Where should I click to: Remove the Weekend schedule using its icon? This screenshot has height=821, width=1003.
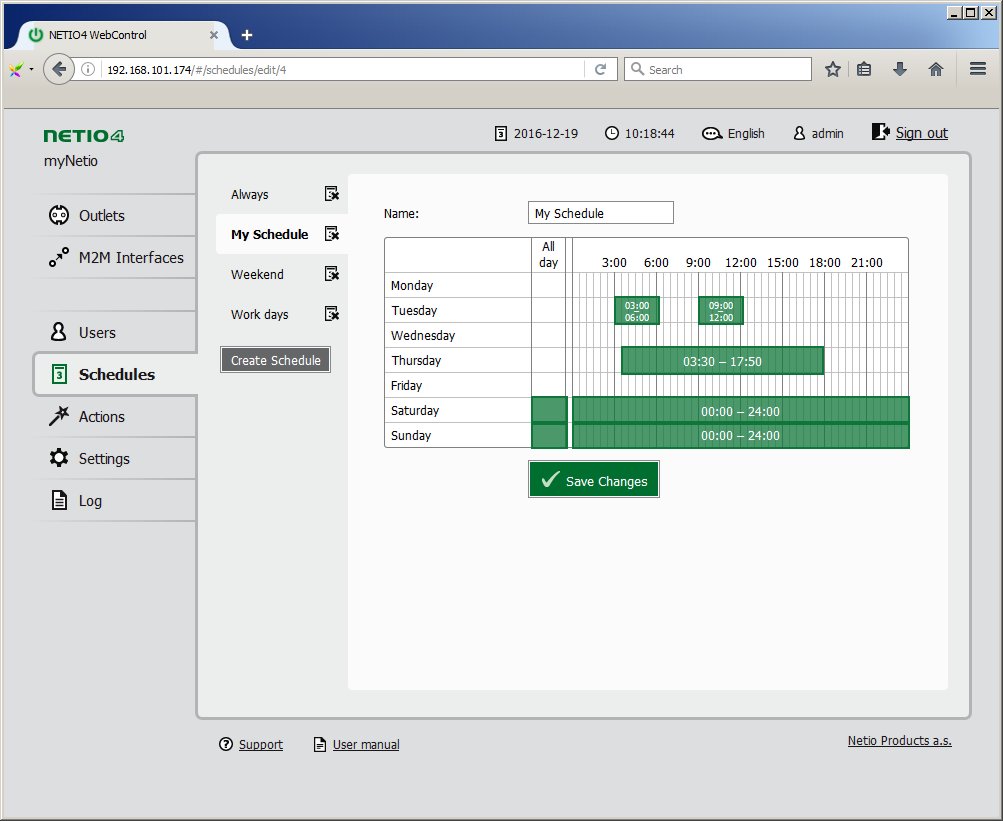click(332, 274)
